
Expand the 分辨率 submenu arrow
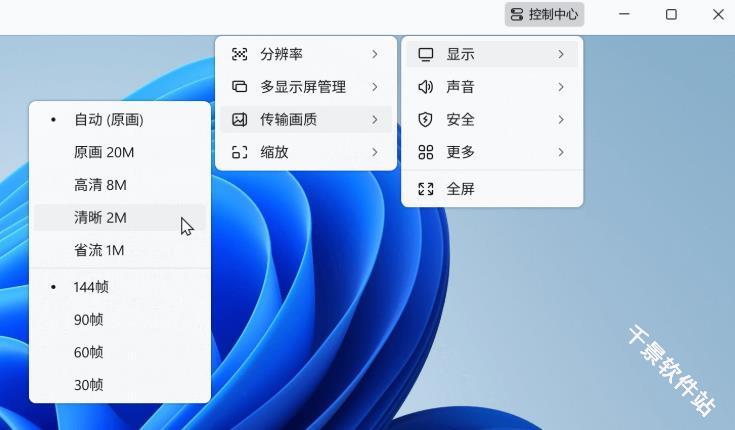click(x=375, y=54)
